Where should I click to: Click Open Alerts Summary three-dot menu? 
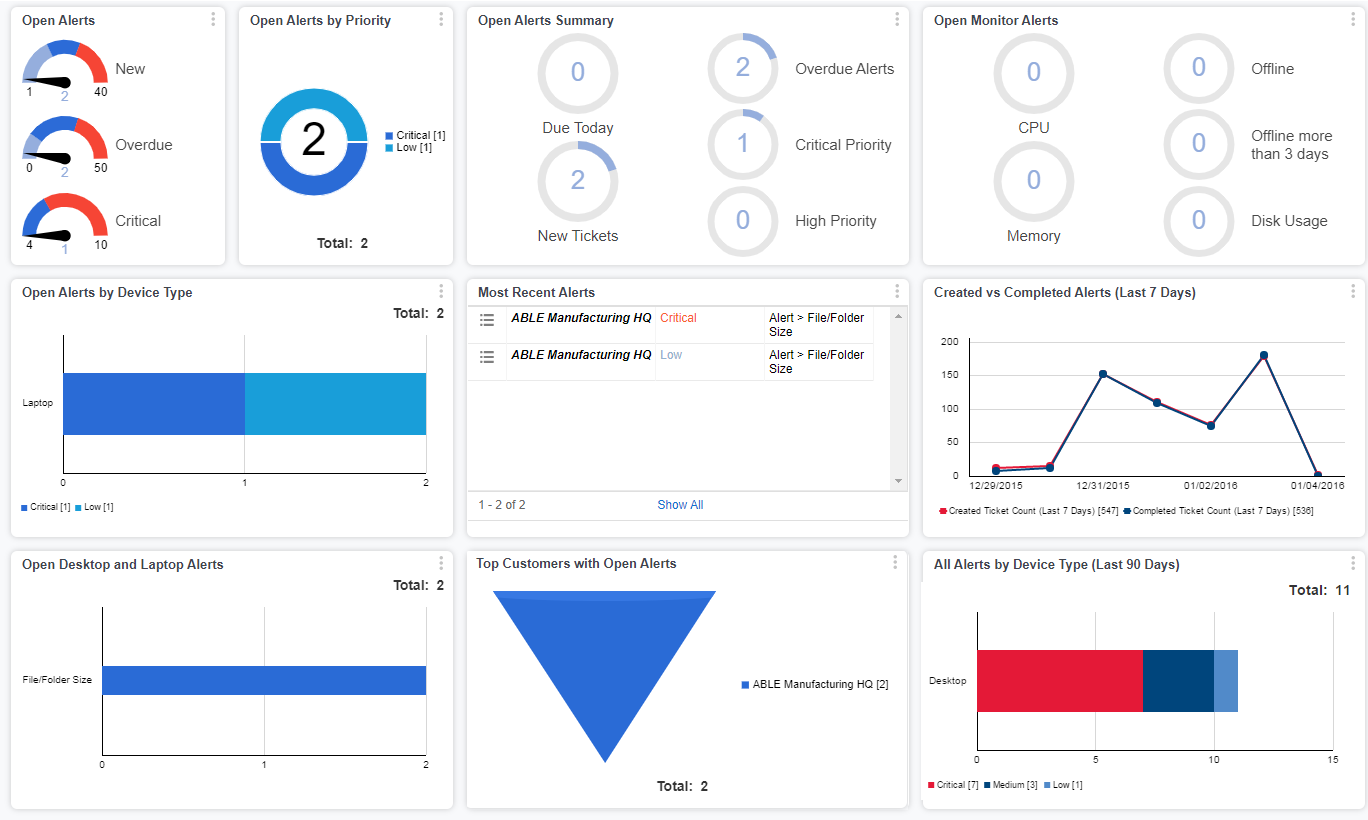tap(896, 20)
